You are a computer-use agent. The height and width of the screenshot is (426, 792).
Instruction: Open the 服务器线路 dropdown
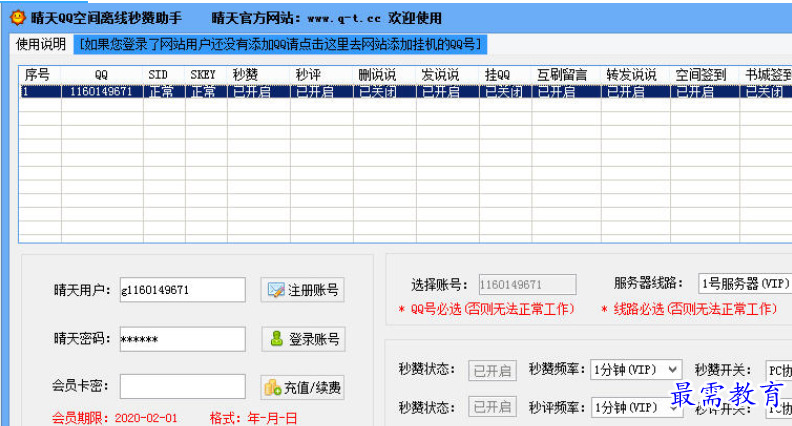pyautogui.click(x=745, y=283)
